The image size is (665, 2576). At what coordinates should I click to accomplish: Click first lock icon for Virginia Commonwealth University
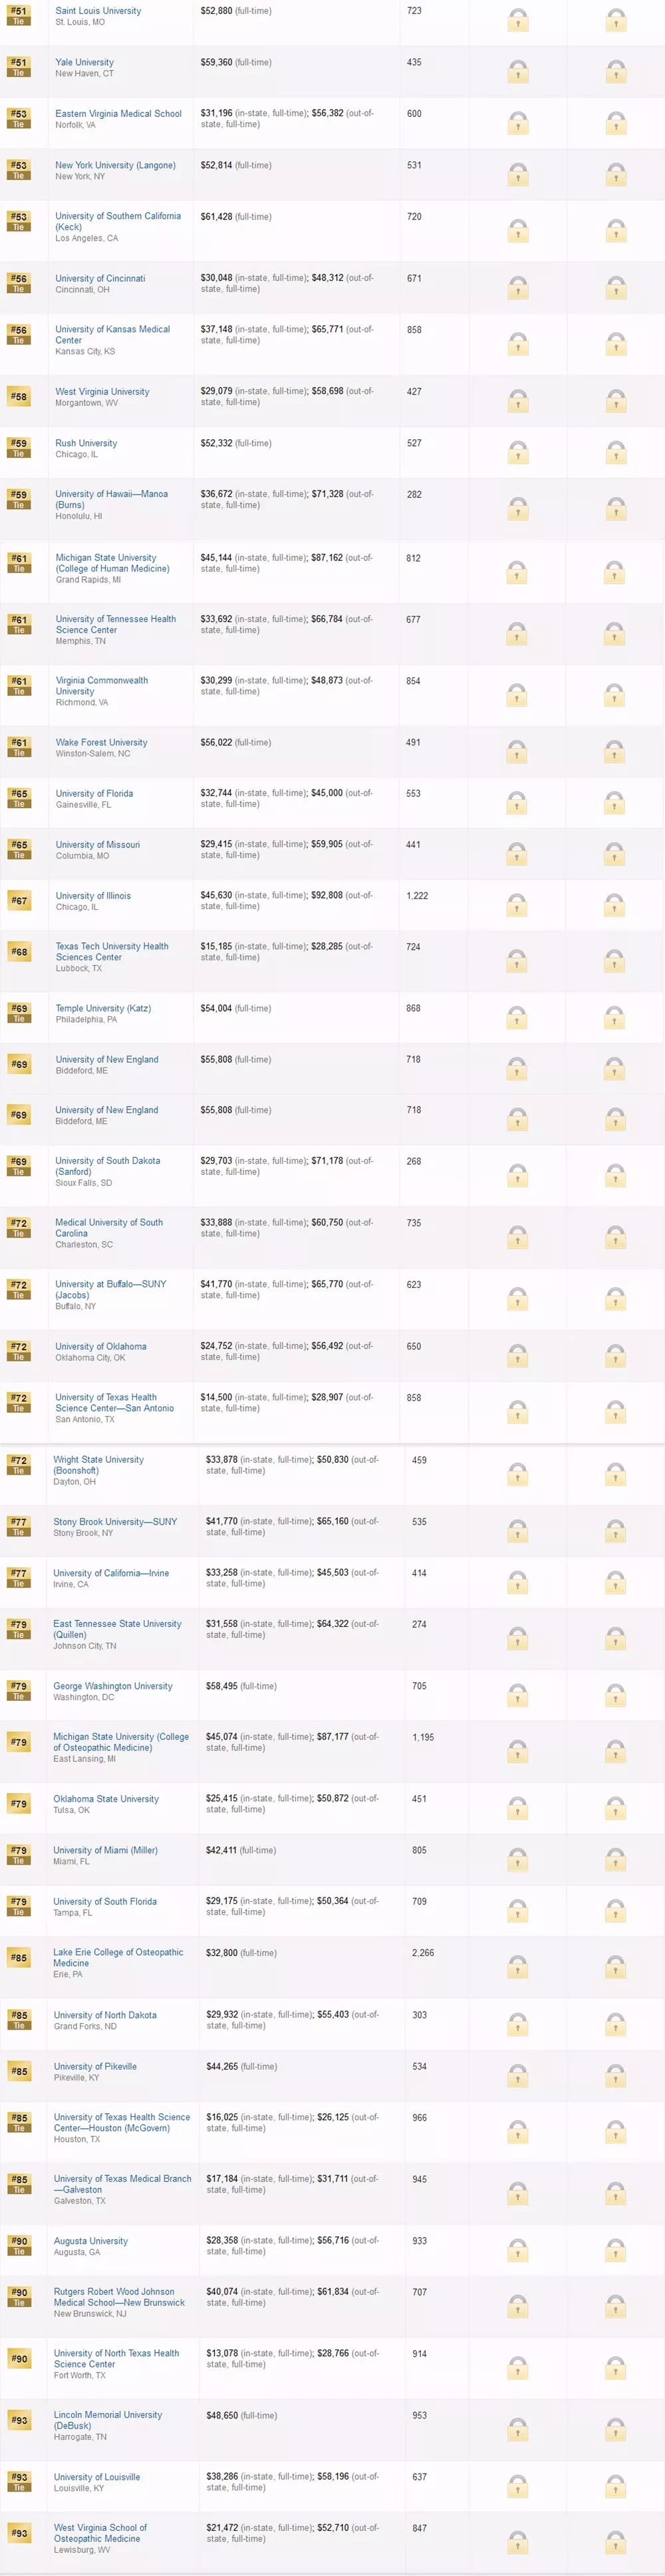[x=517, y=695]
